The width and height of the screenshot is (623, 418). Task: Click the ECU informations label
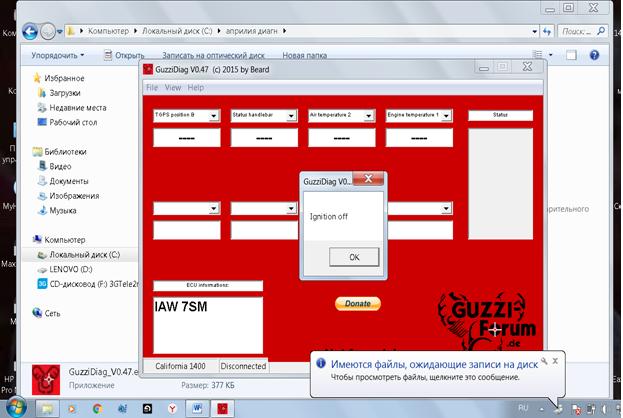click(208, 285)
